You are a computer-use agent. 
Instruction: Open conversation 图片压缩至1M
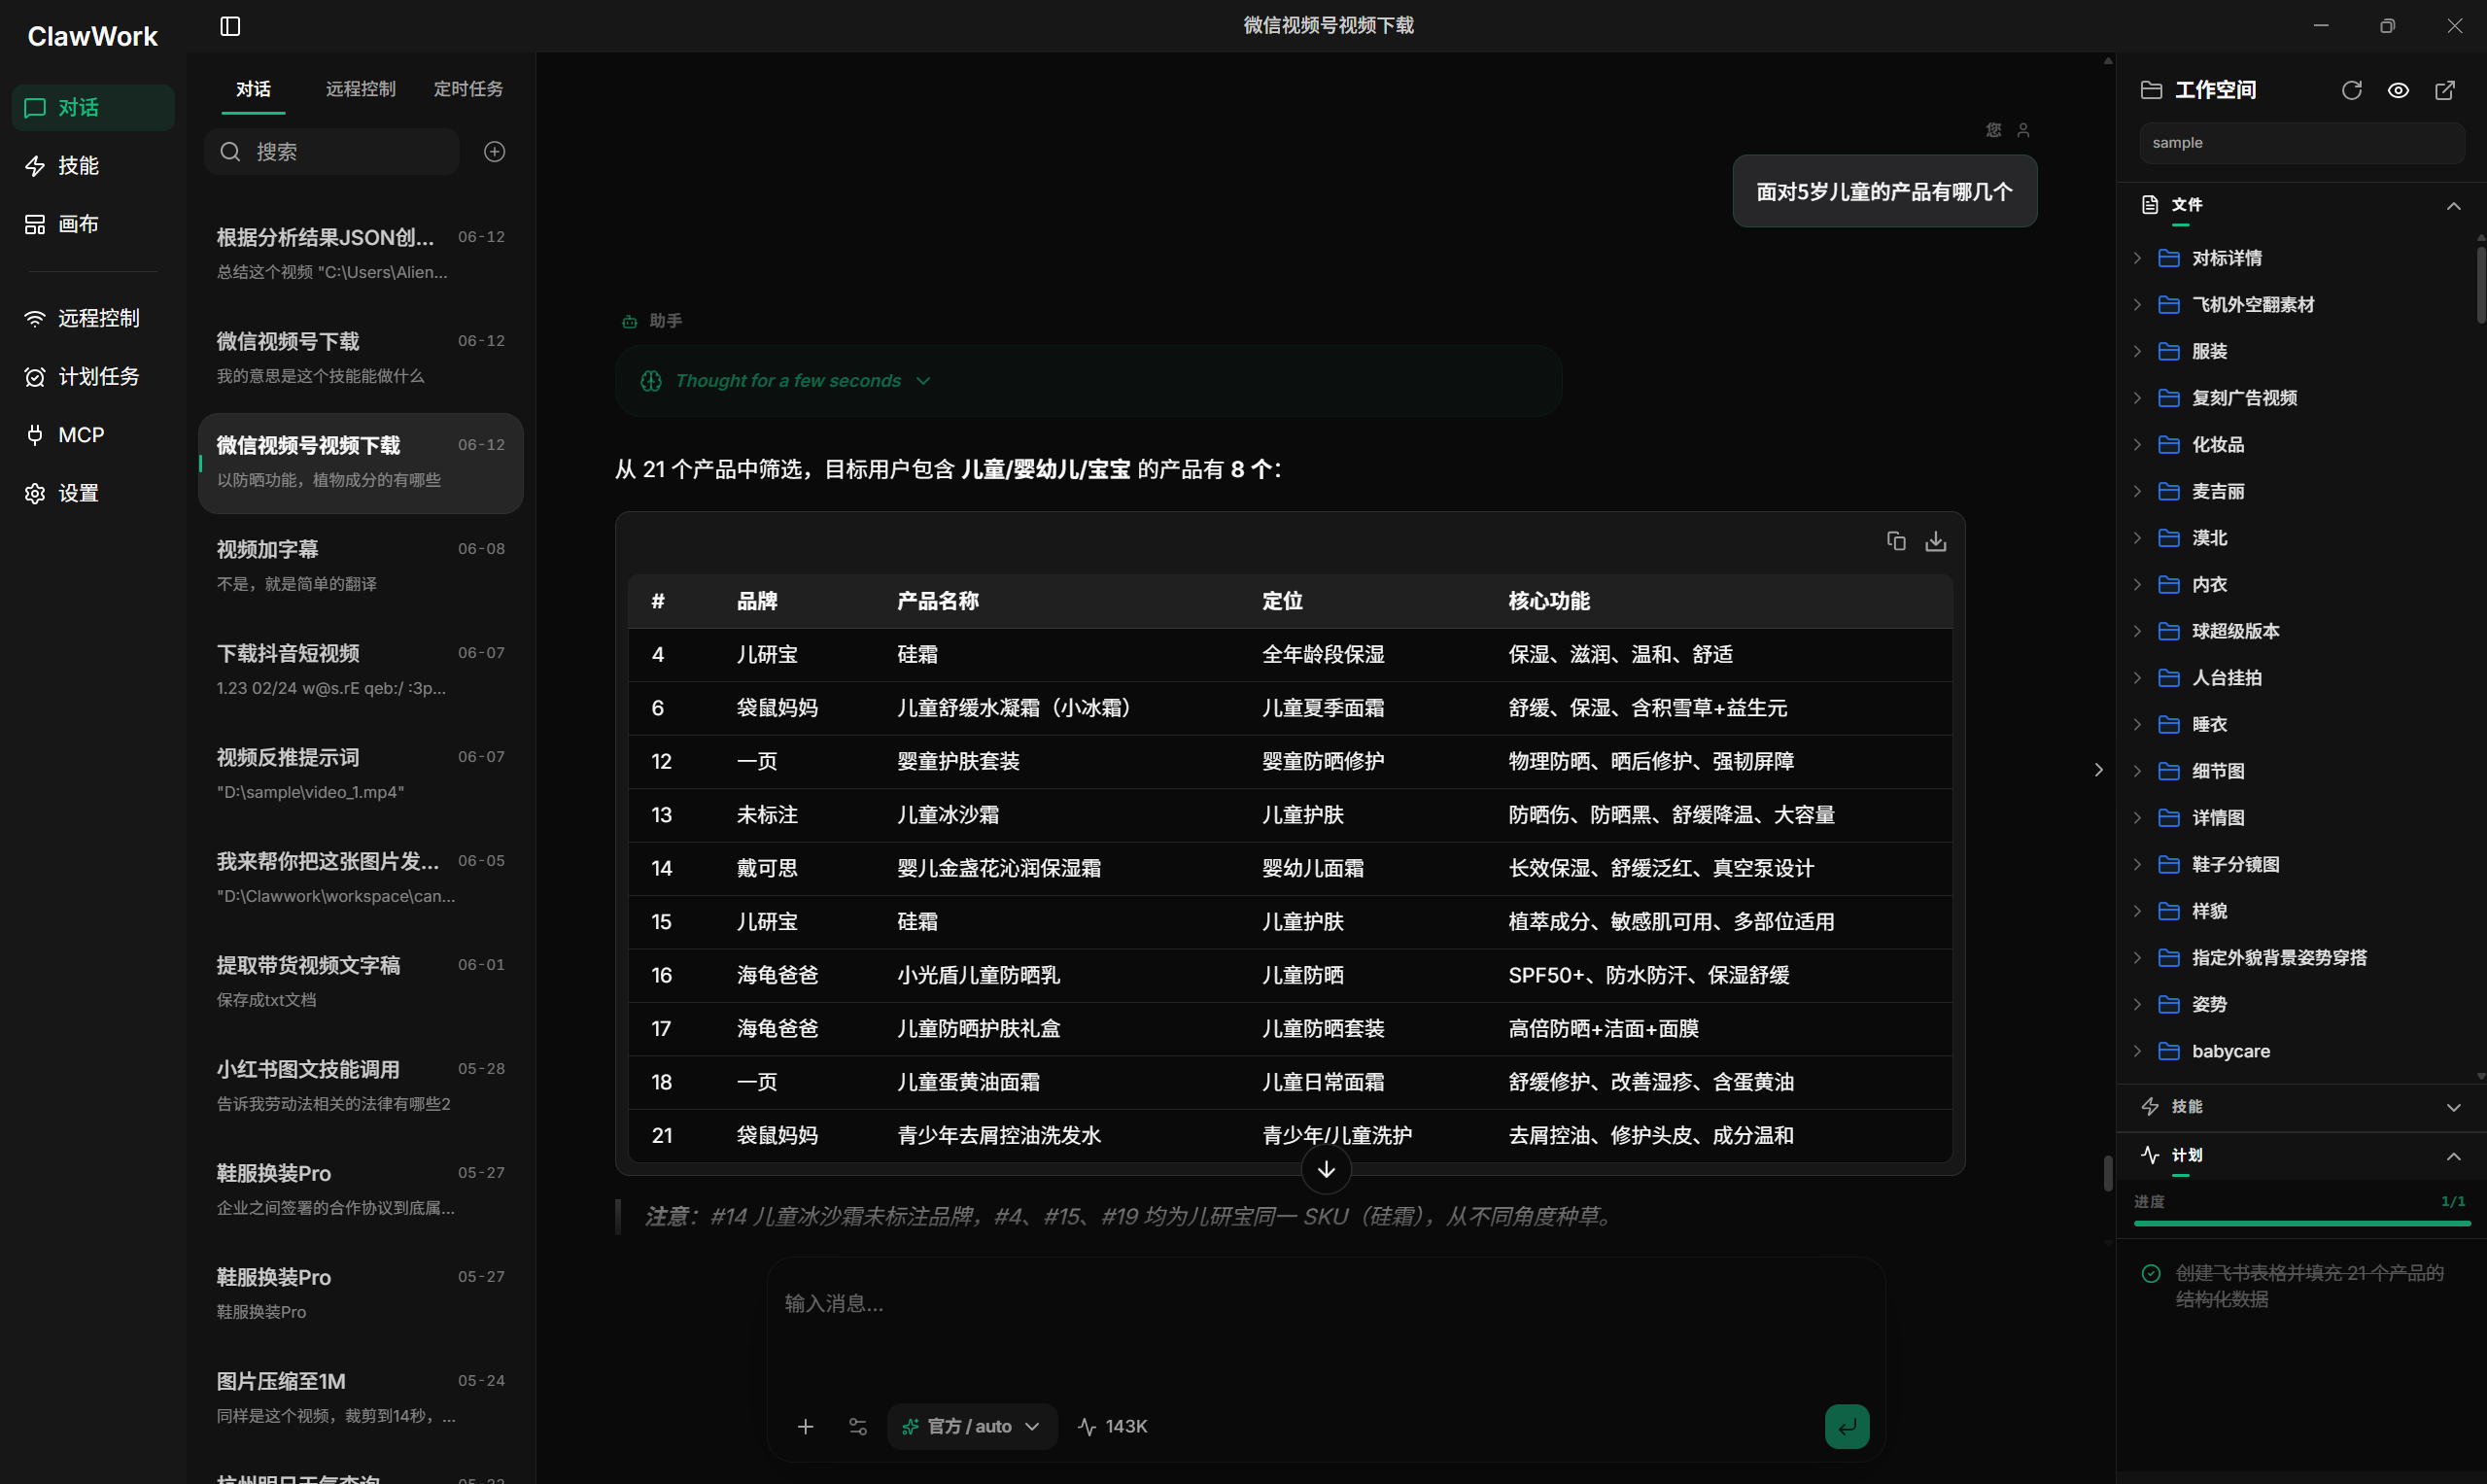click(x=361, y=1398)
